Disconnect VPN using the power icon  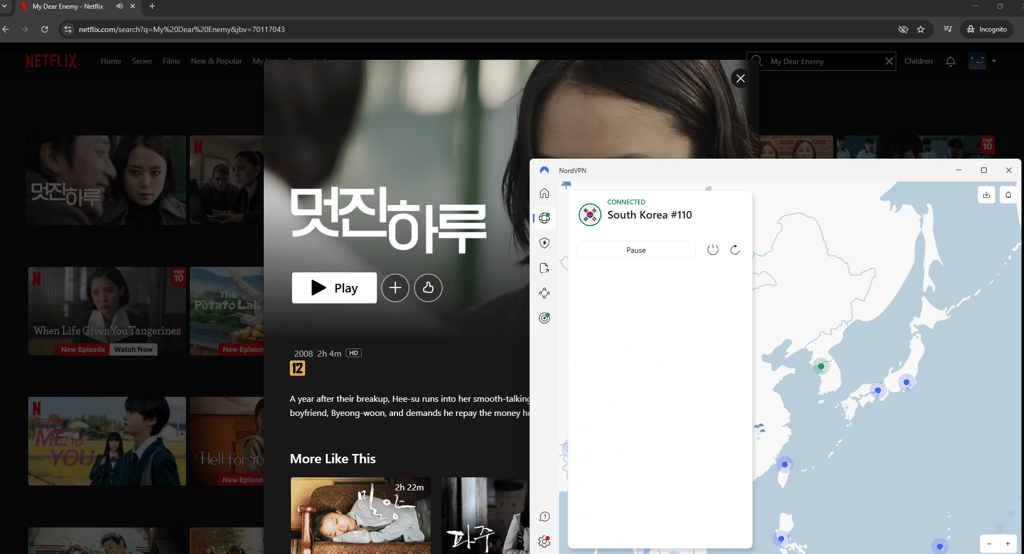click(x=712, y=250)
